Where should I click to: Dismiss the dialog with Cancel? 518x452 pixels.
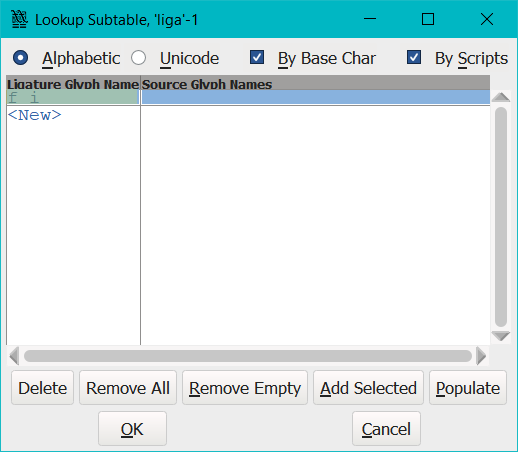(386, 429)
